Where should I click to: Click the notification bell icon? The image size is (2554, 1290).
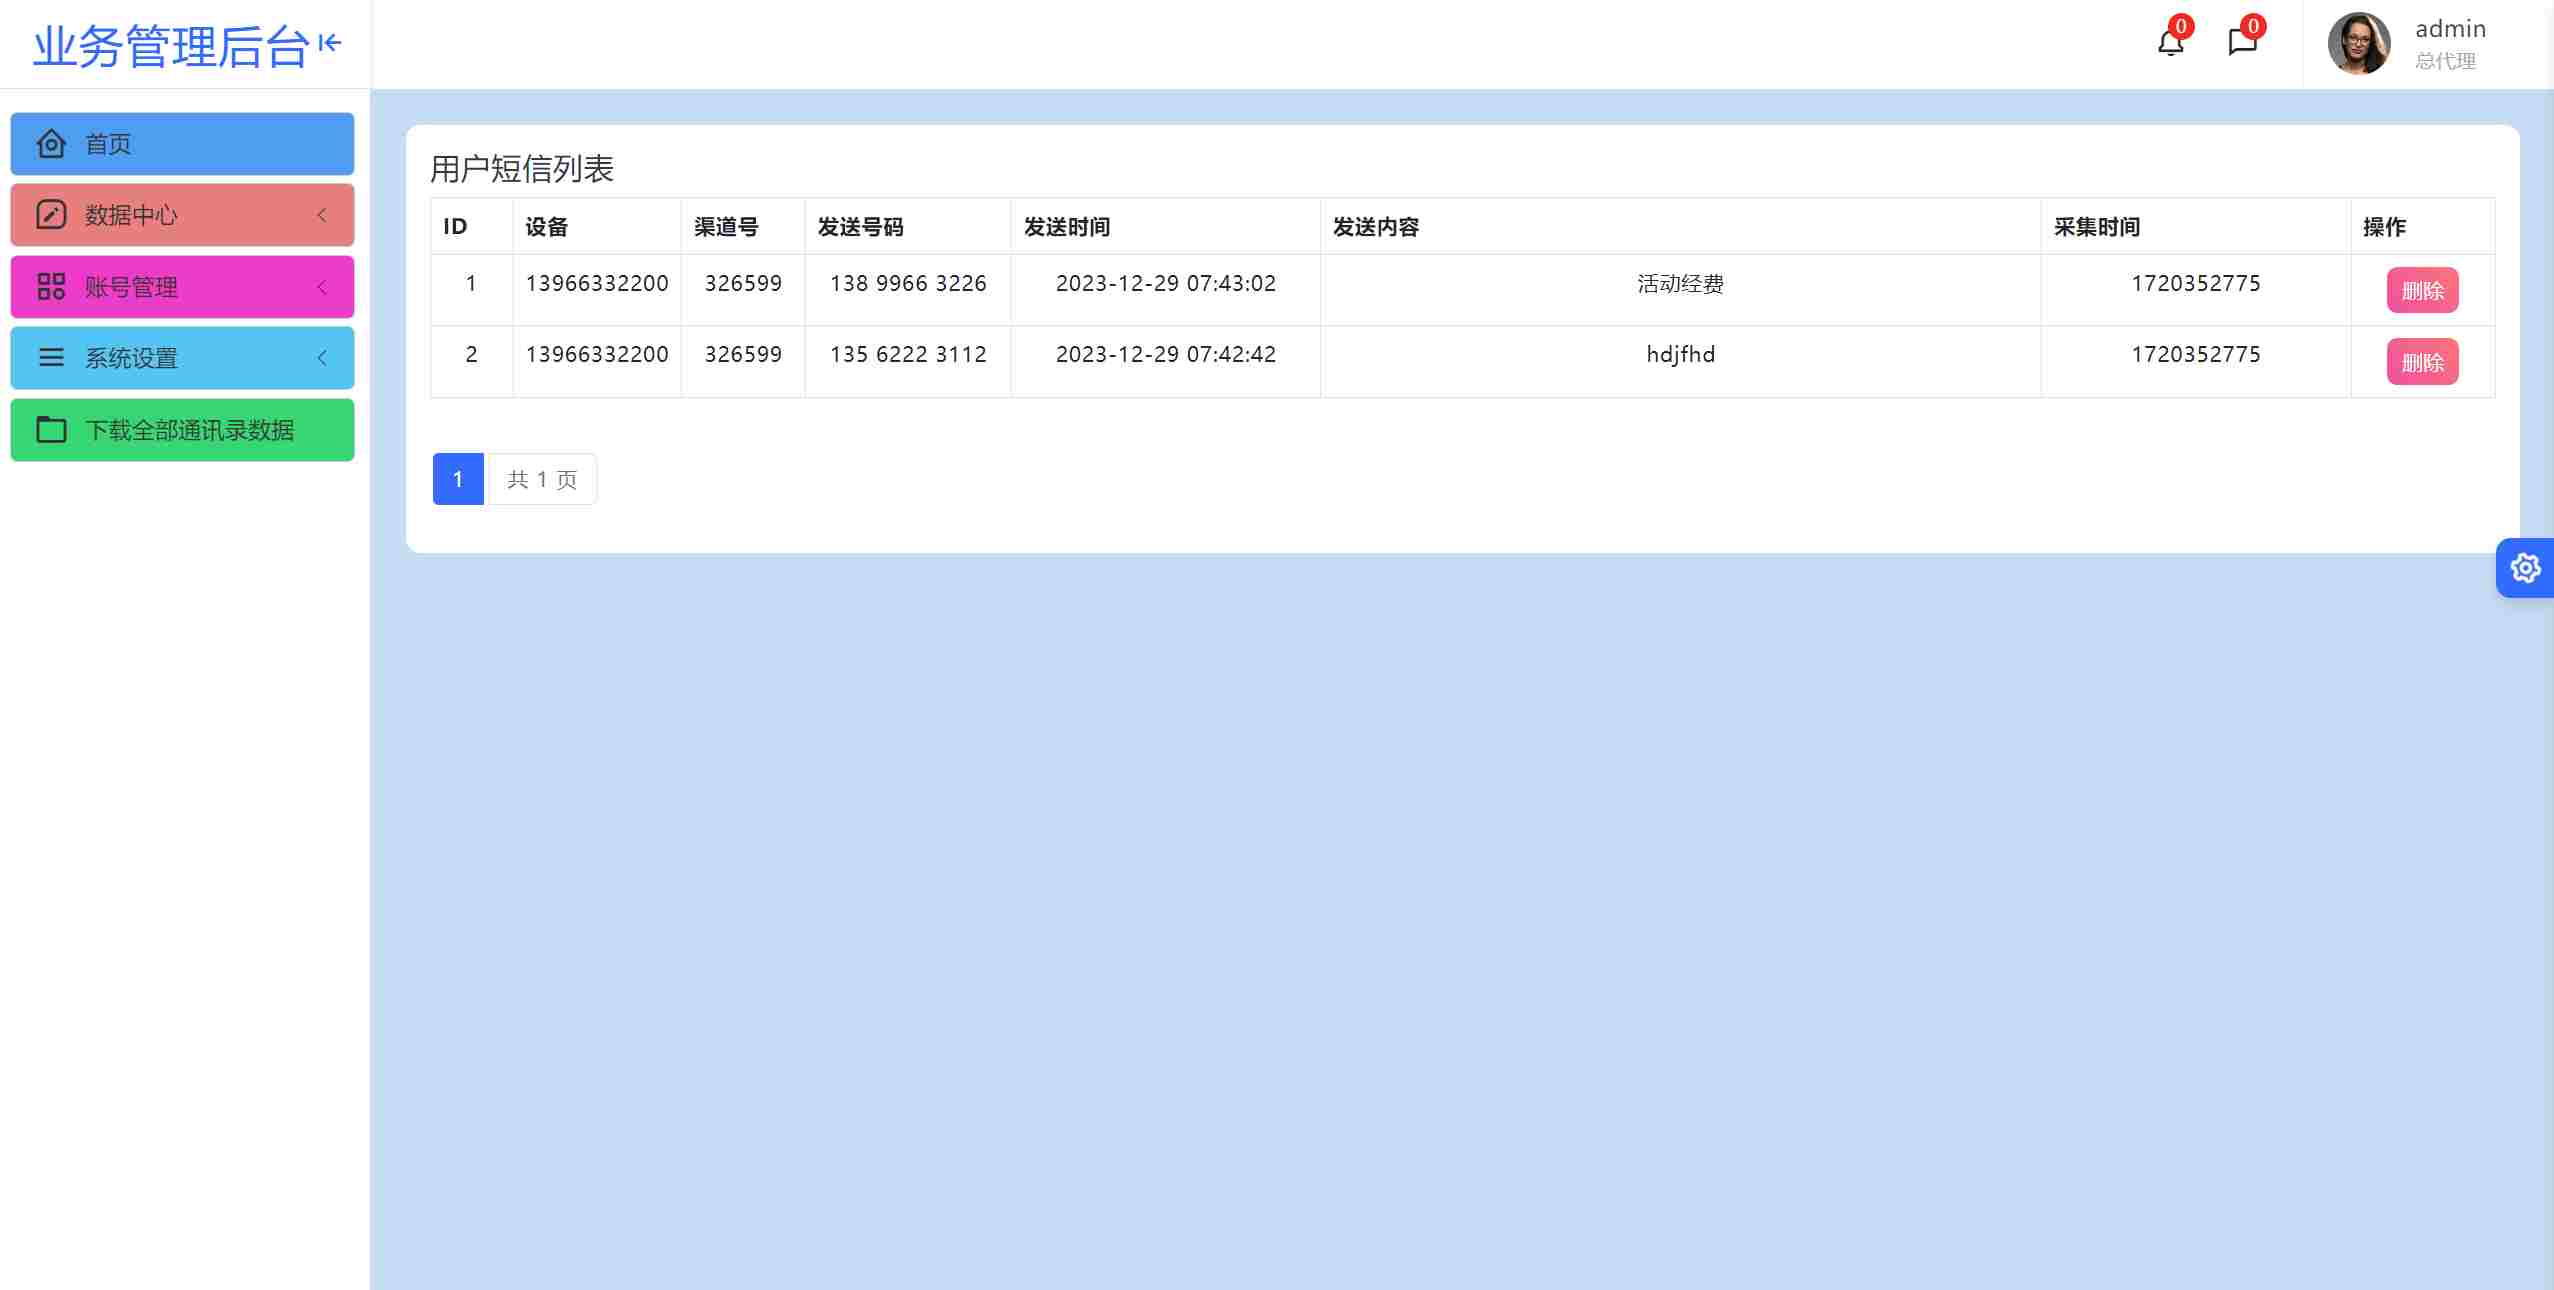pos(2169,43)
